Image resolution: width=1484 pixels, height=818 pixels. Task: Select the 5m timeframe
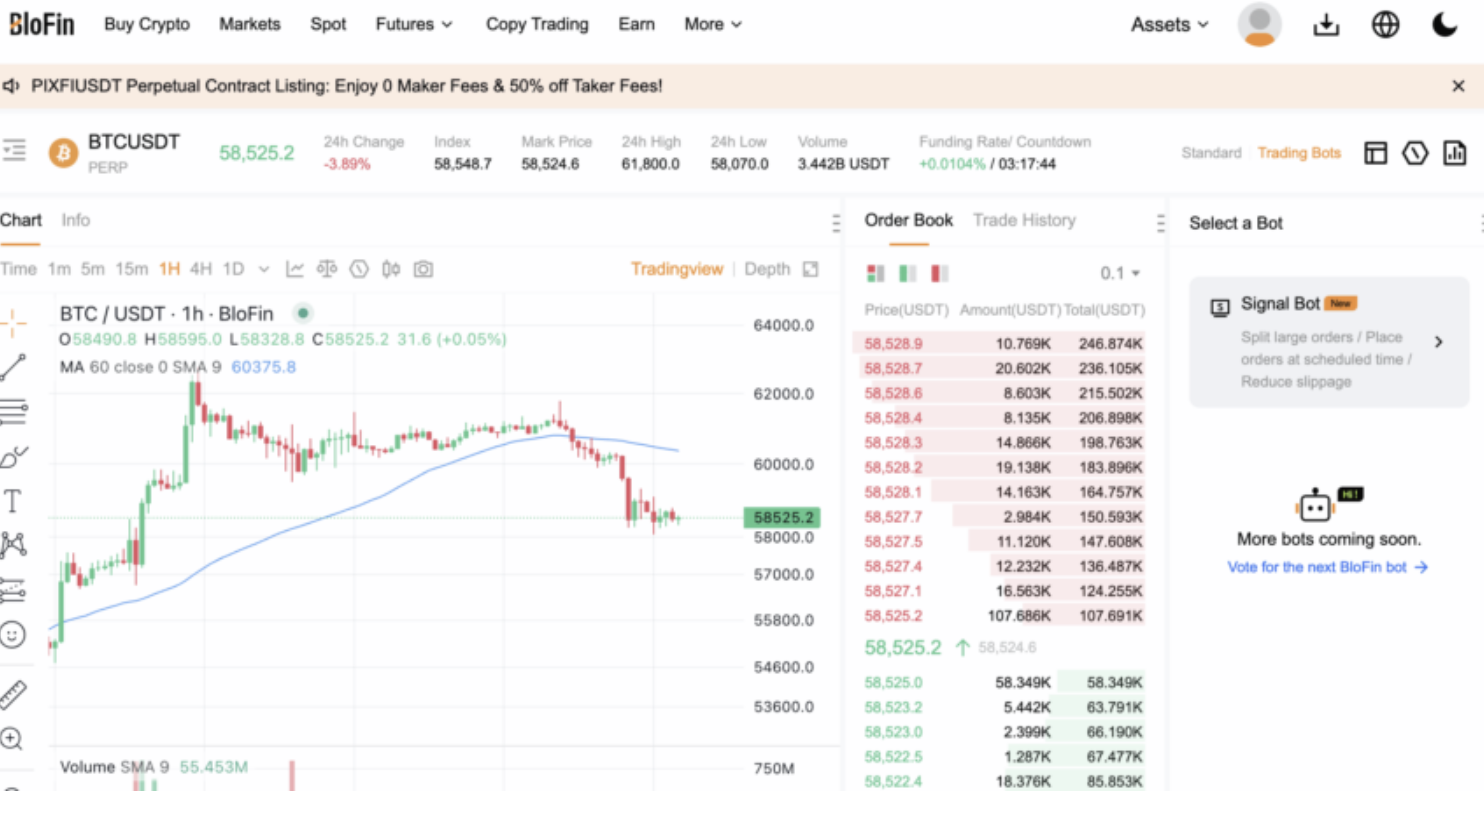coord(93,269)
